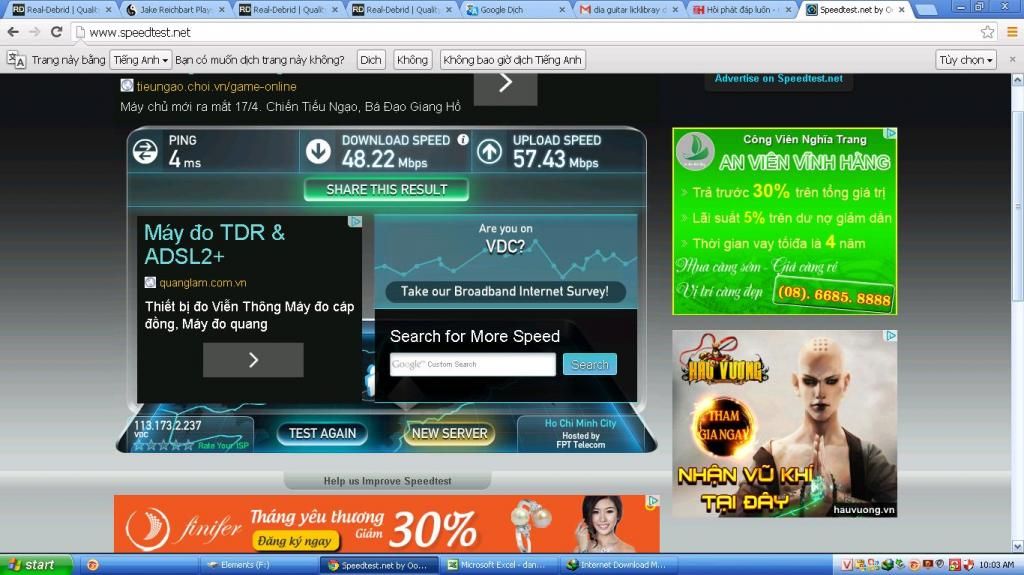
Task: Click the download speed info icon
Action: click(463, 139)
